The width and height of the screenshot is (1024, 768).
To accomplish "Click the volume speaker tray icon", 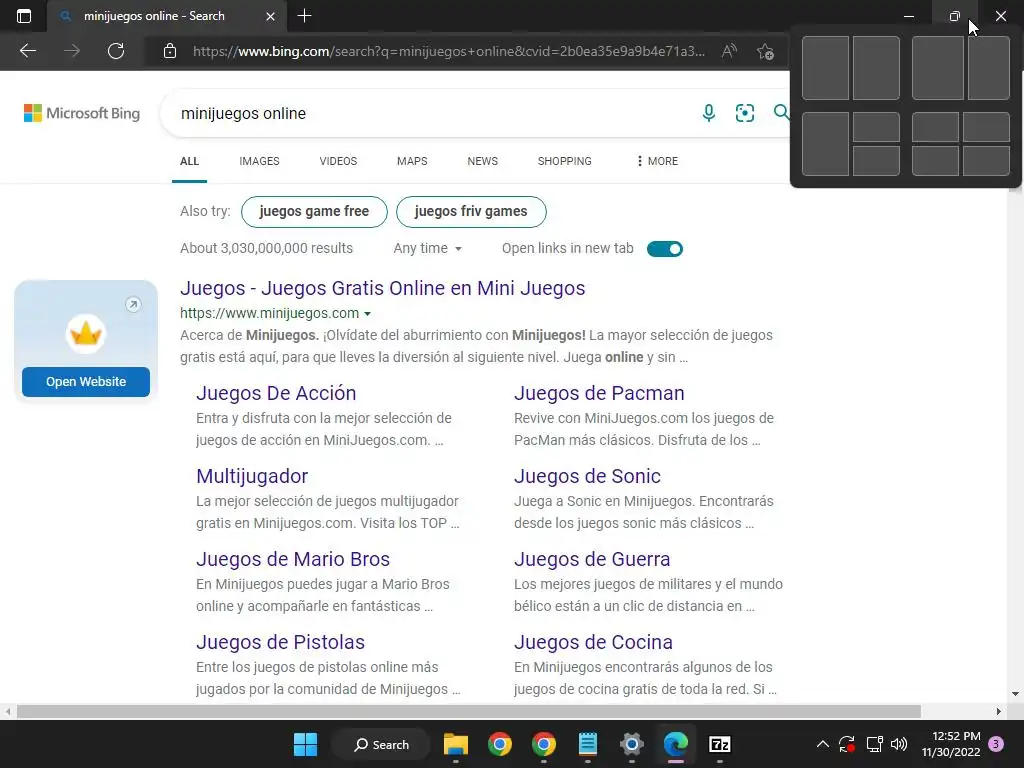I will coord(899,744).
